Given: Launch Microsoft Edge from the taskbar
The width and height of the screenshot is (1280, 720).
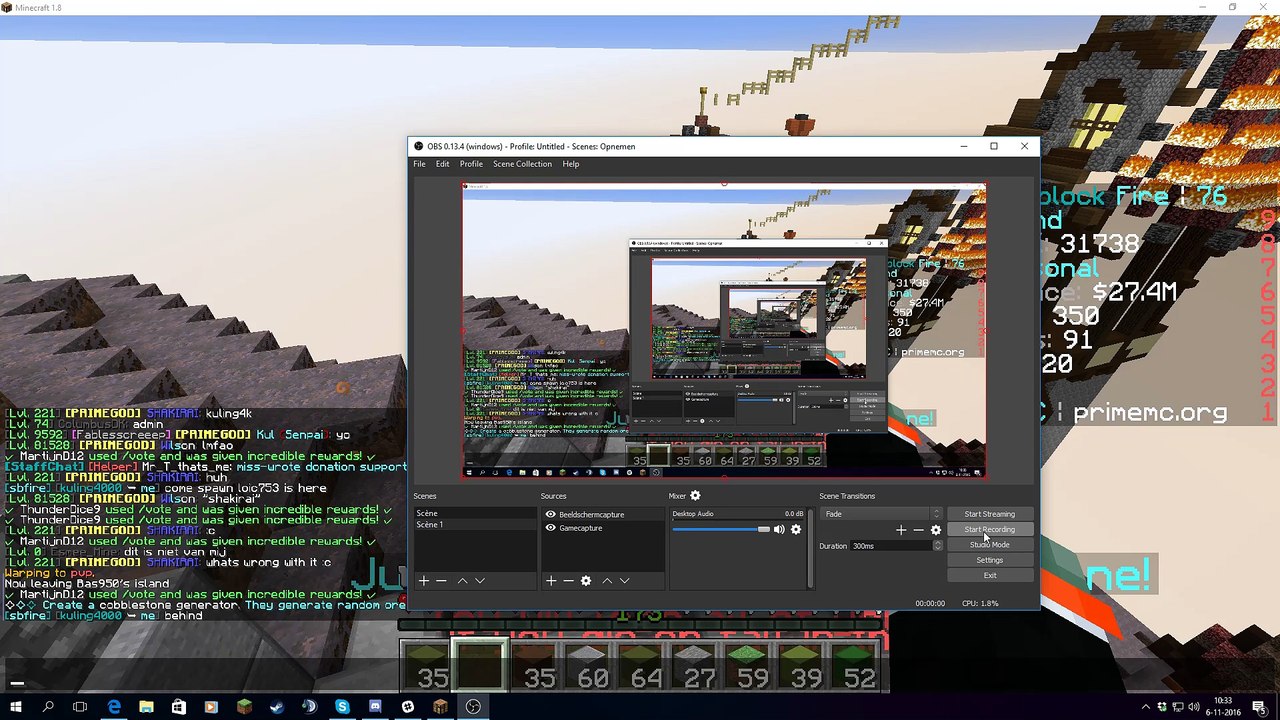Looking at the screenshot, I should point(114,707).
